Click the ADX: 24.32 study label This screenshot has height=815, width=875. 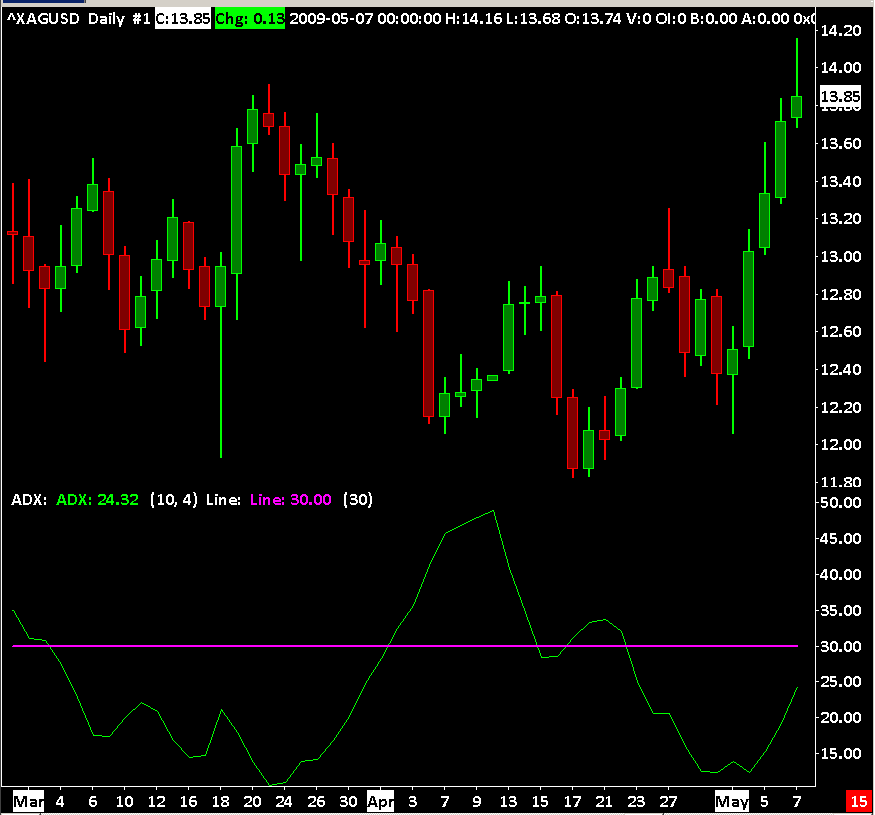pos(97,499)
